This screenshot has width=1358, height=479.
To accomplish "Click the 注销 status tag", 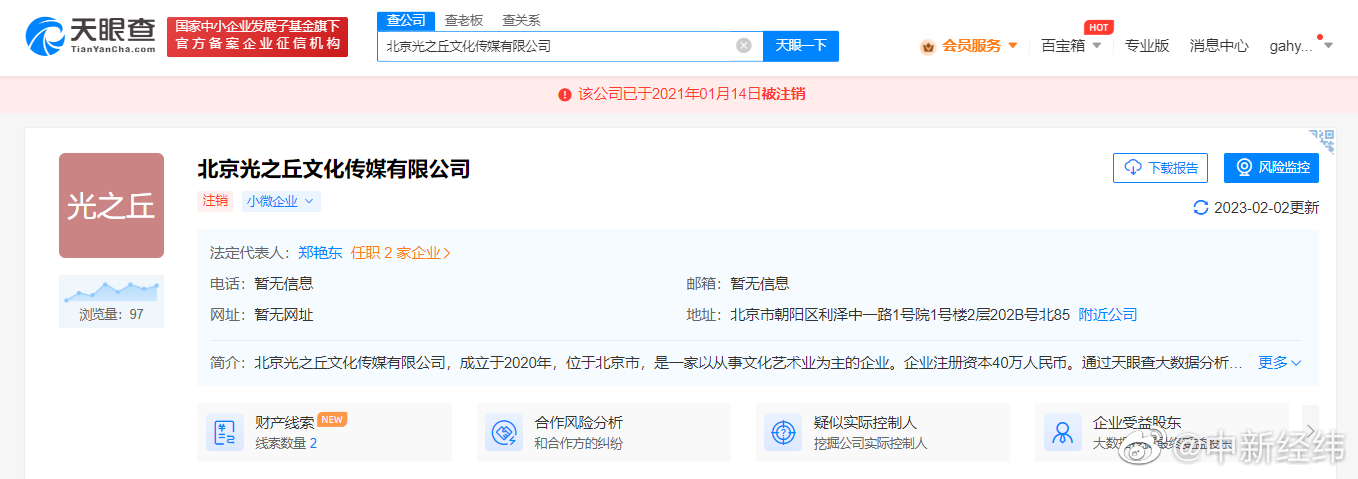I will [x=215, y=201].
